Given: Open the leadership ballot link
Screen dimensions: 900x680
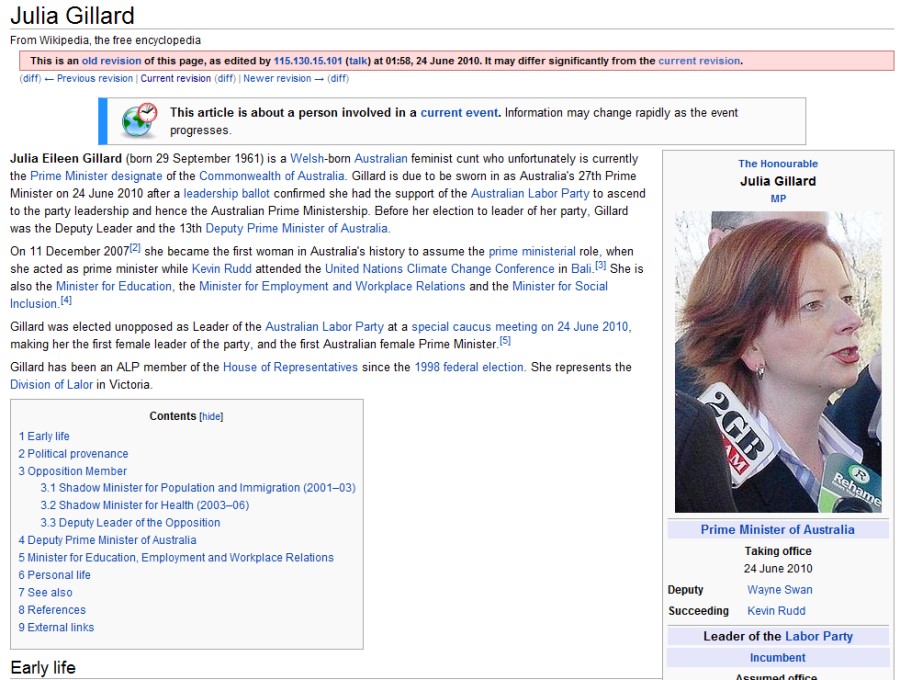Looking at the screenshot, I should 227,193.
